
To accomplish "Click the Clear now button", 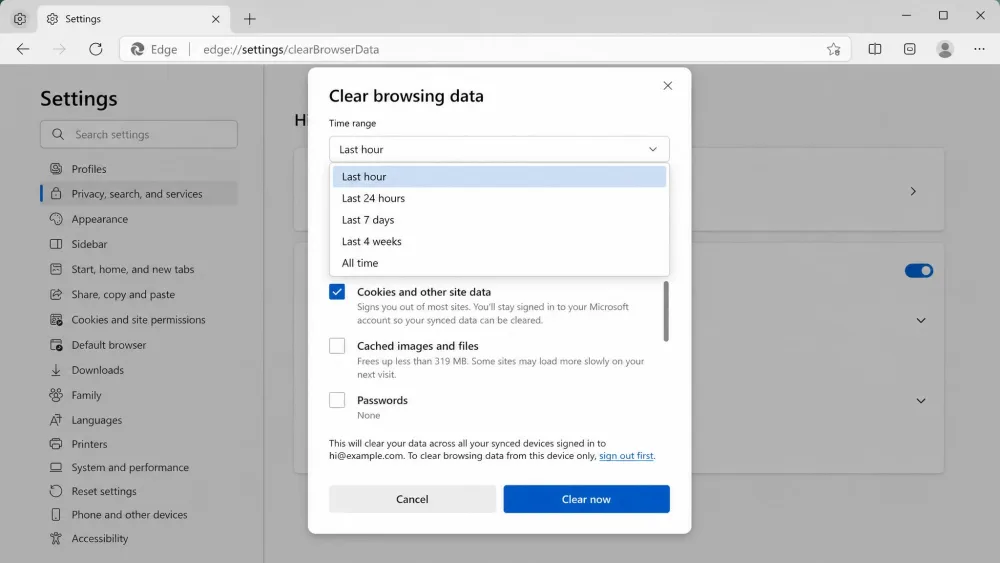I will point(586,499).
